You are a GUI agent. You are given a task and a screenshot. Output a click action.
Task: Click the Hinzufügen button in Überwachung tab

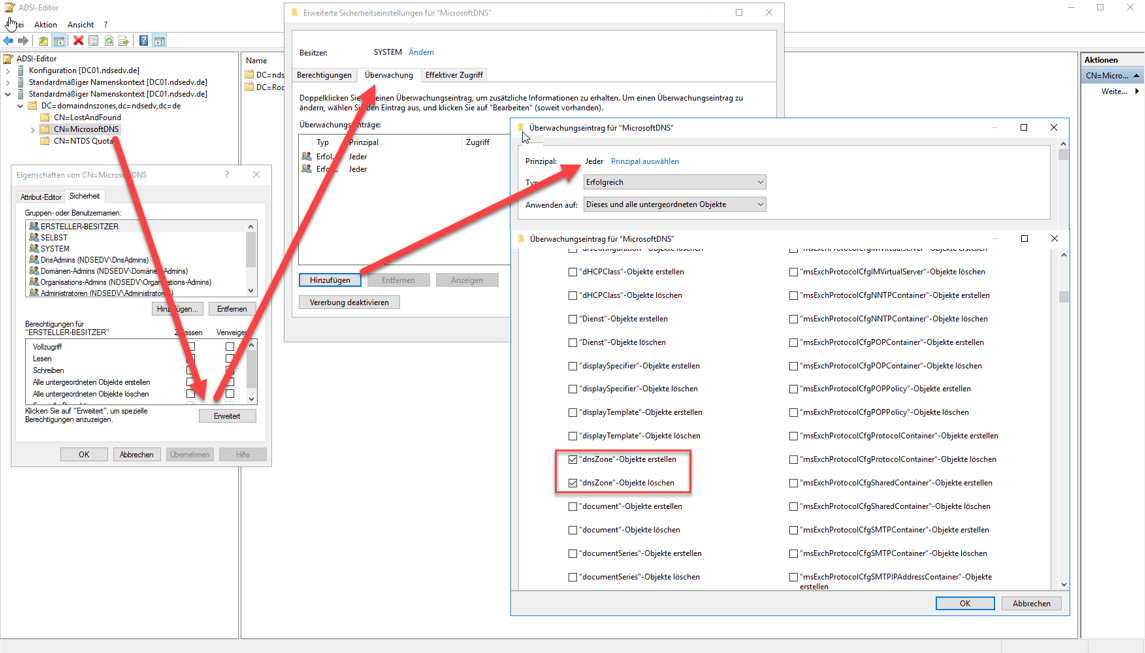[x=329, y=280]
